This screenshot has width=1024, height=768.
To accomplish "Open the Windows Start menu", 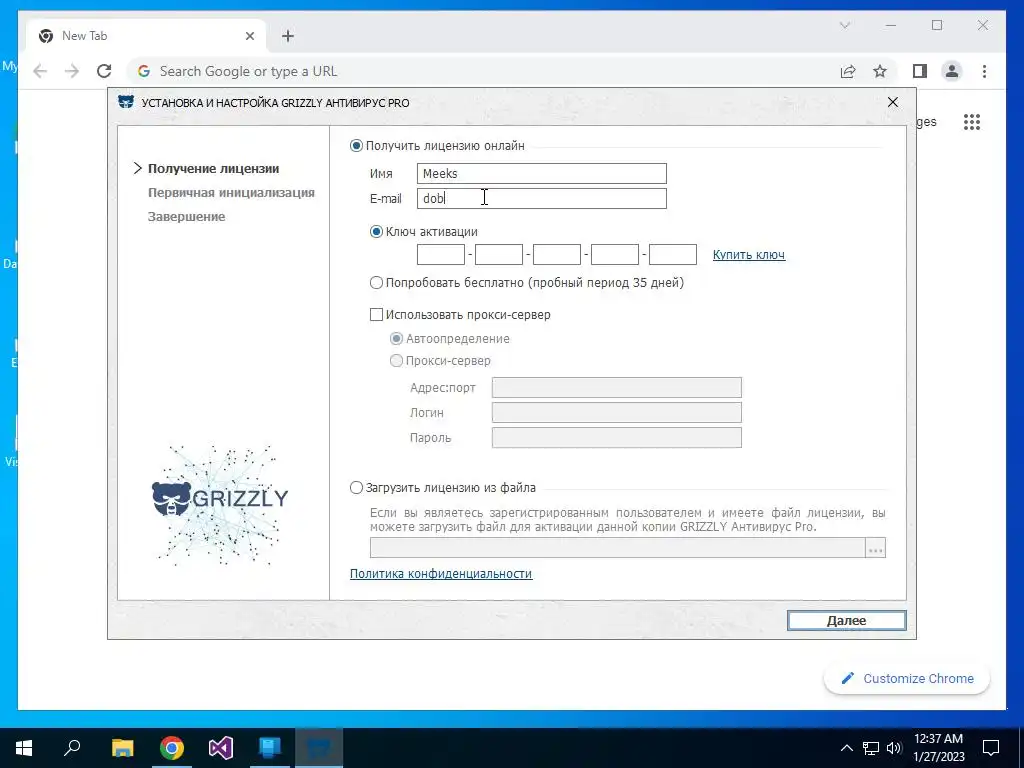I will point(24,748).
